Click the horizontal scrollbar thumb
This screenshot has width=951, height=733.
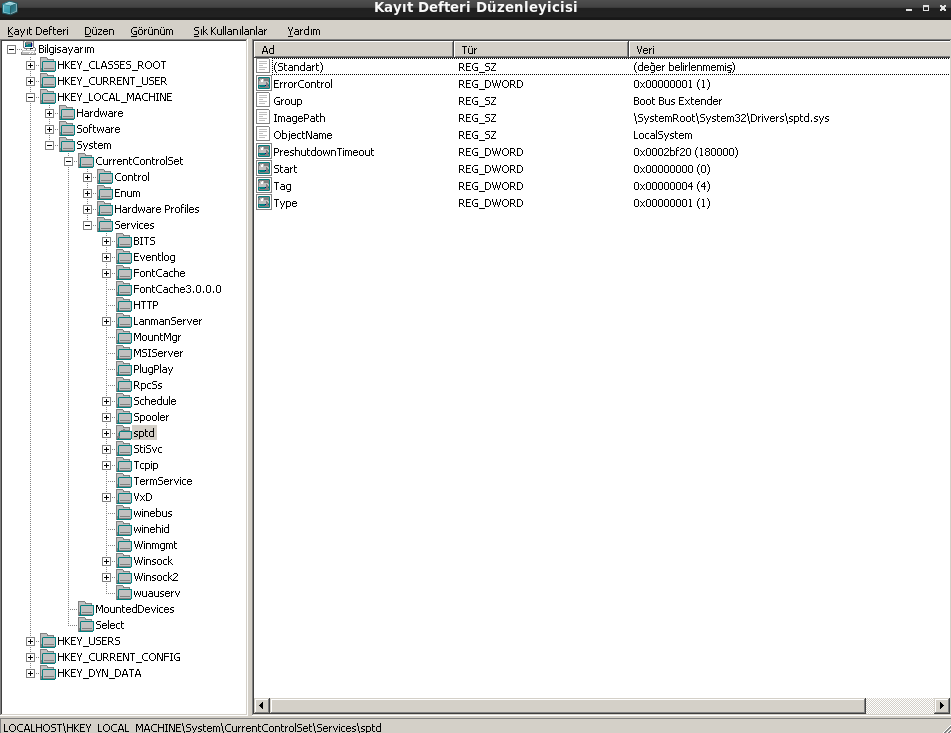[567, 706]
